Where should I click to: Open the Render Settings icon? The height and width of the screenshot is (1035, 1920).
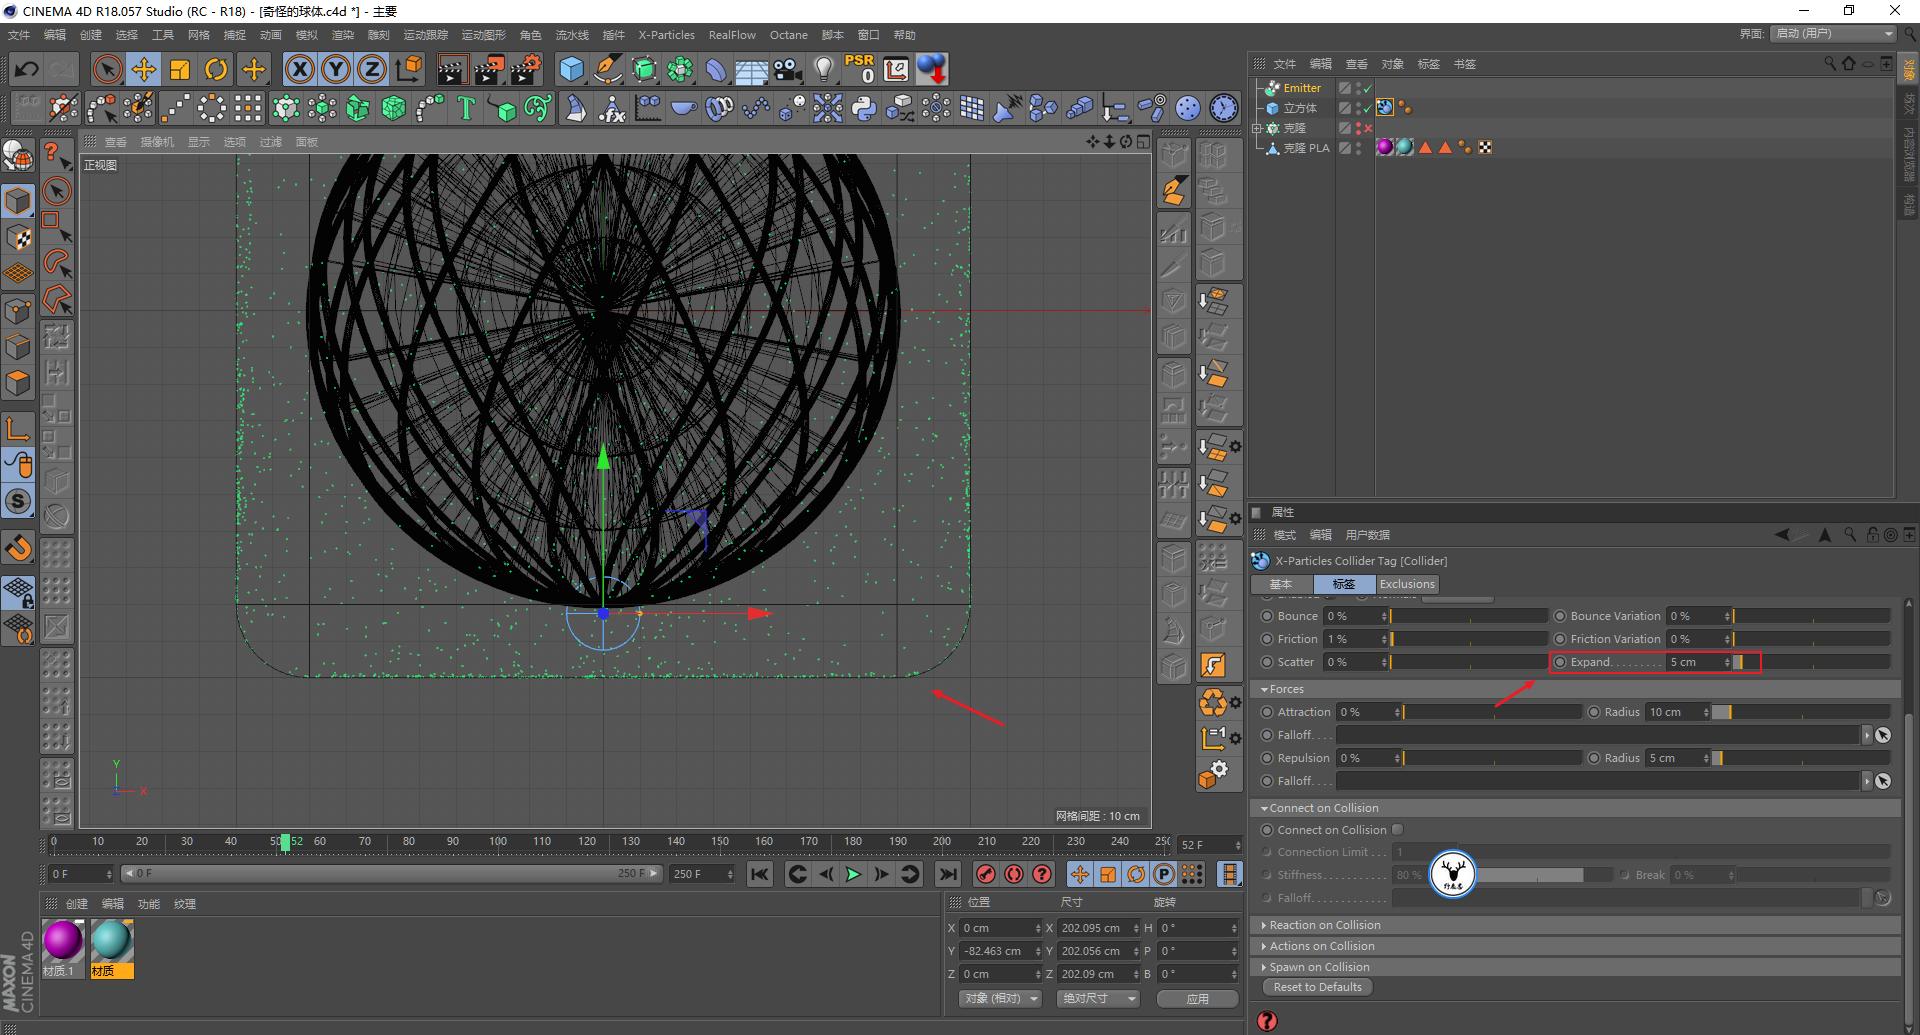(524, 68)
